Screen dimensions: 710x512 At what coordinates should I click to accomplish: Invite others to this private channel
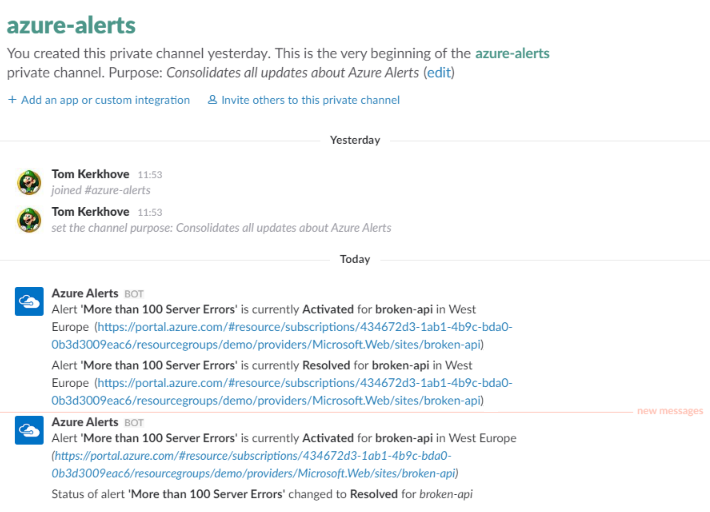310,100
